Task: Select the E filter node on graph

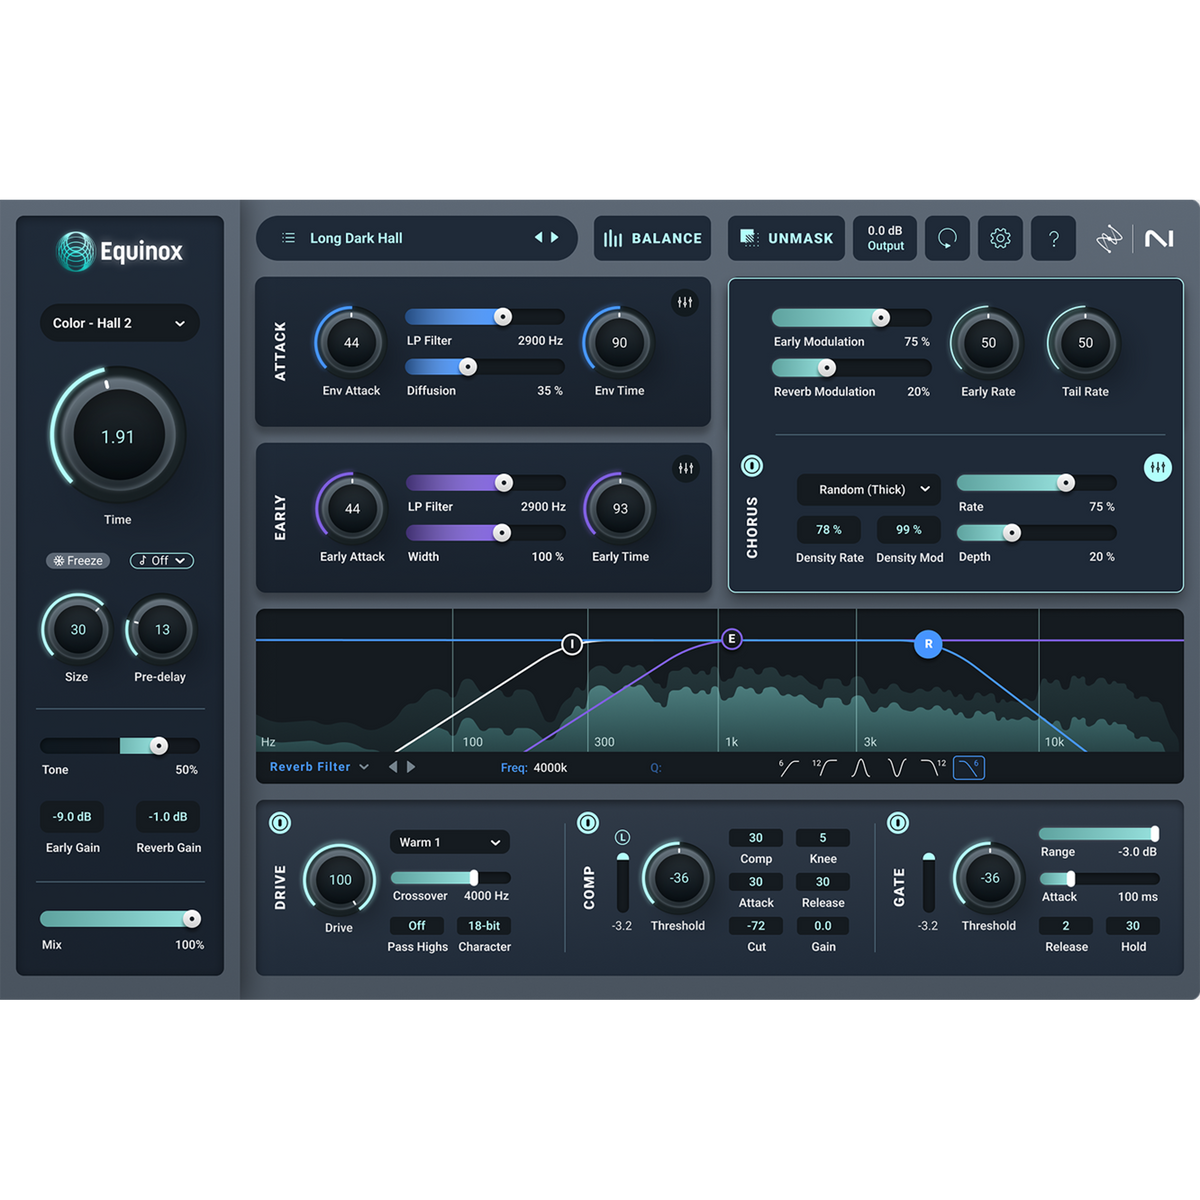Action: coord(732,639)
